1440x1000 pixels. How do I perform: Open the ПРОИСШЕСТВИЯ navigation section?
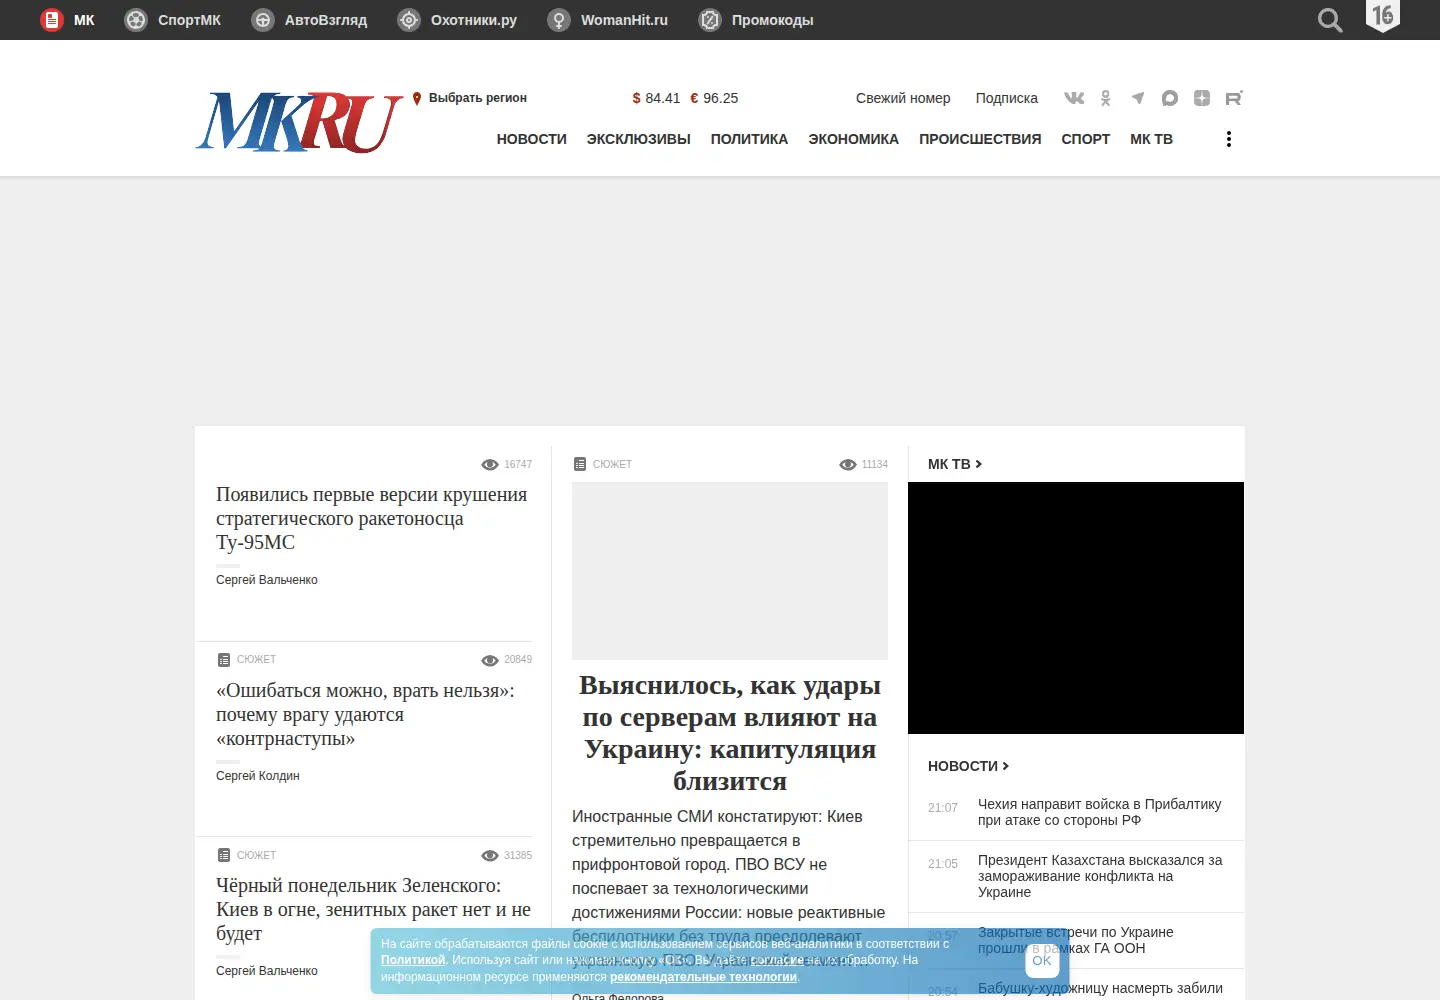coord(980,139)
